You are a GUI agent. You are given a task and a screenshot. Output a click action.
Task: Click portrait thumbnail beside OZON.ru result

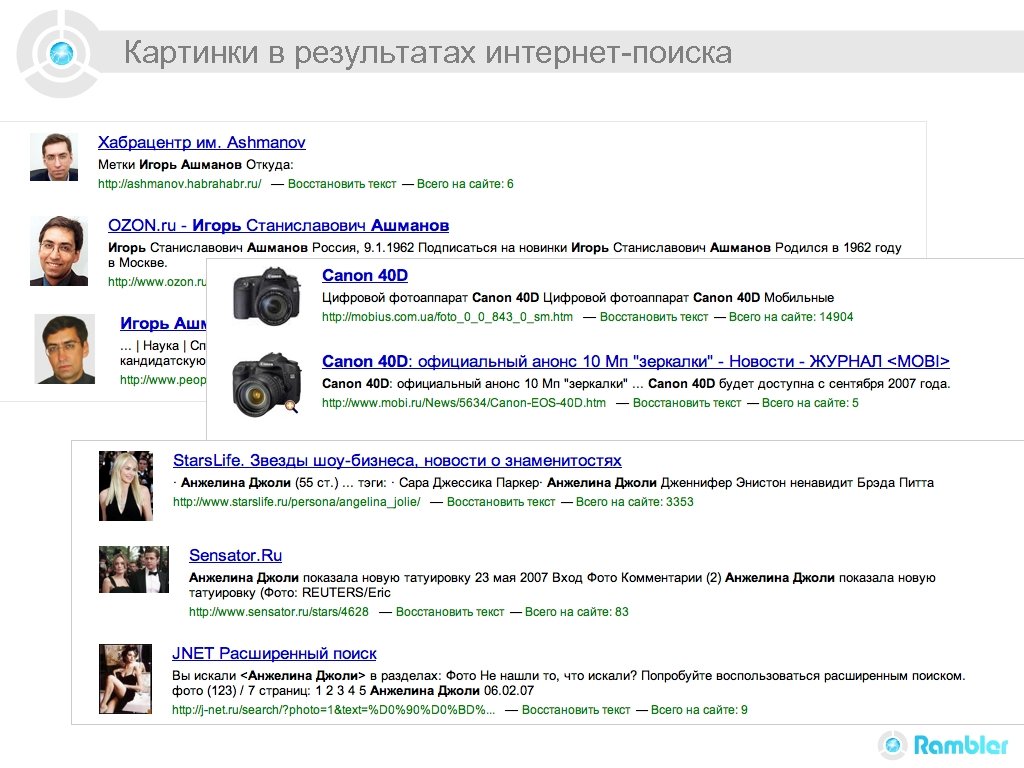point(59,251)
